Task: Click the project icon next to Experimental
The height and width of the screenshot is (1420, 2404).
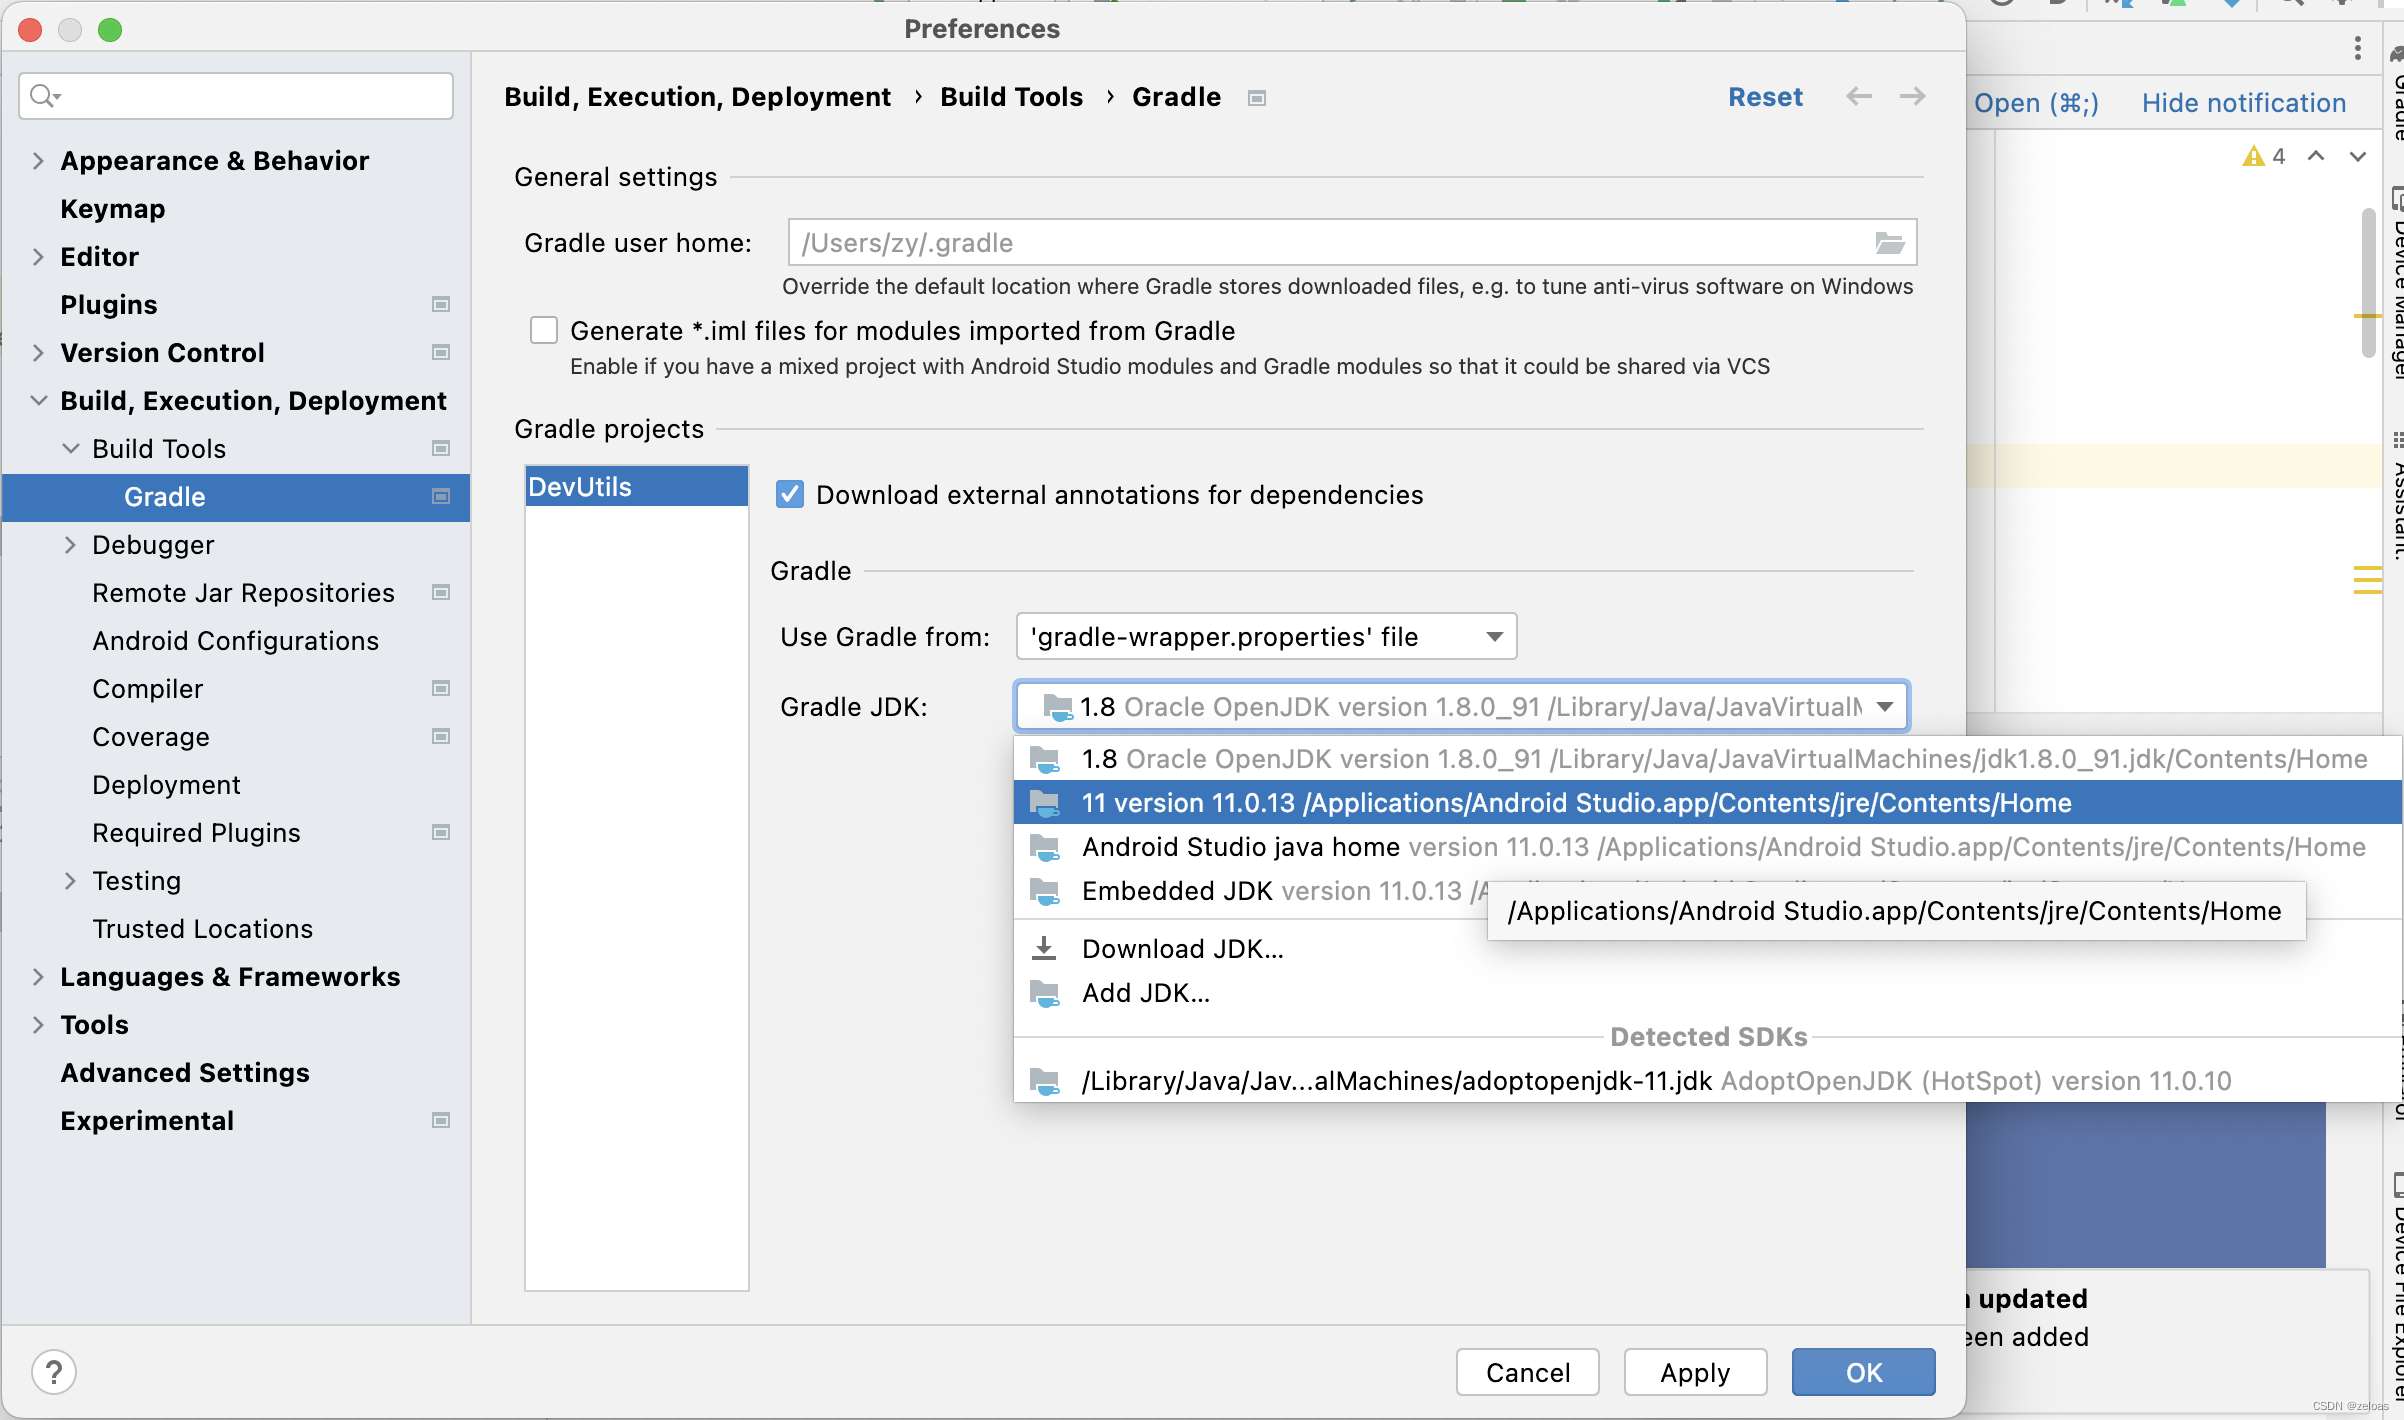Action: click(440, 1120)
